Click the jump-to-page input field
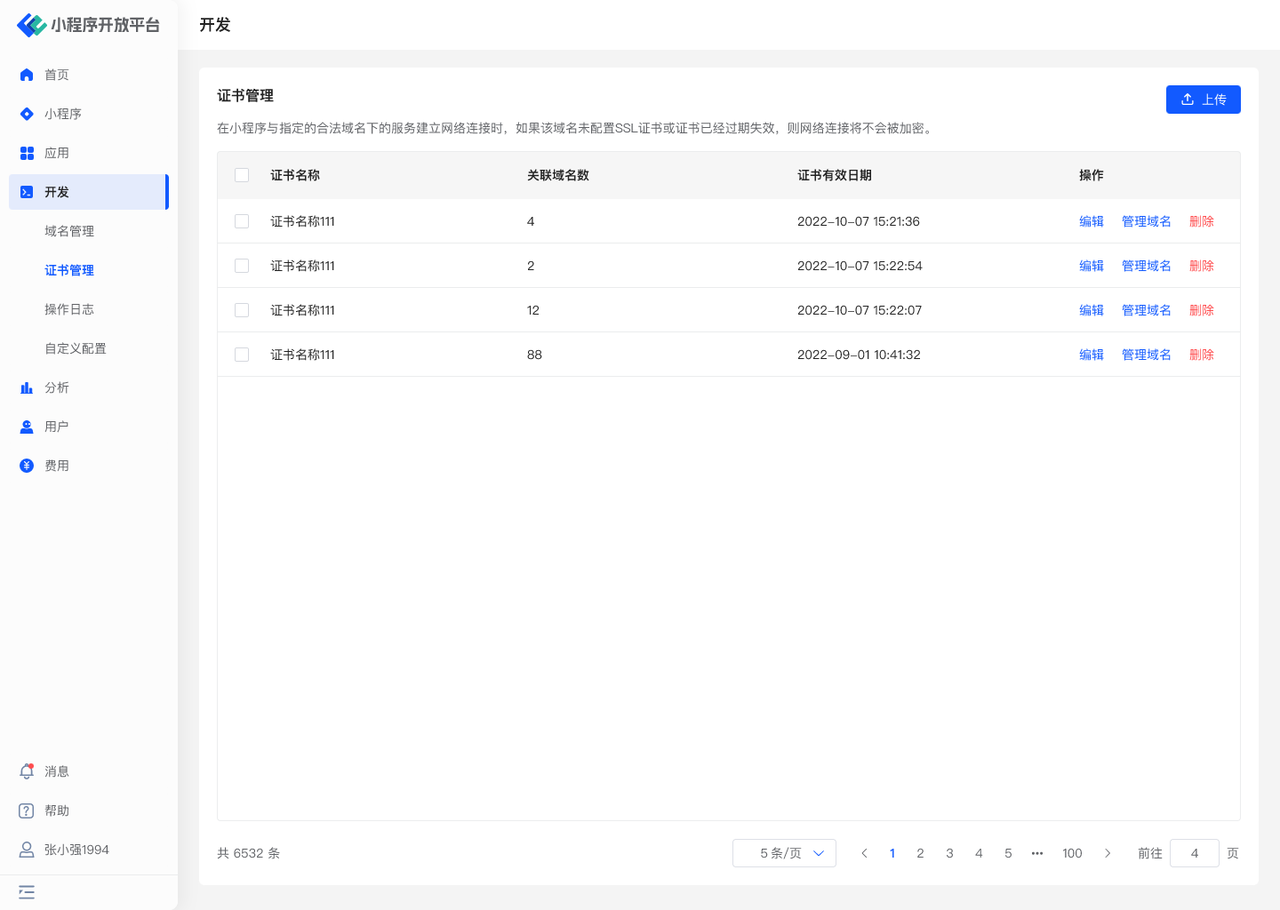1280x910 pixels. (1194, 853)
